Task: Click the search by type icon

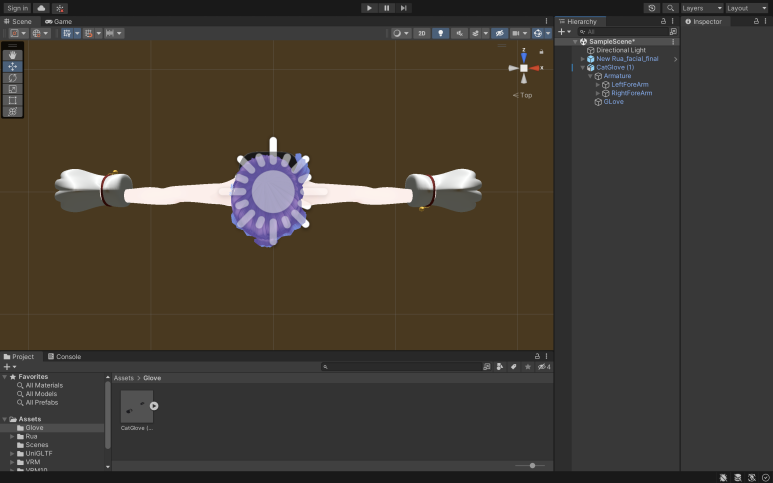Action: [500, 367]
